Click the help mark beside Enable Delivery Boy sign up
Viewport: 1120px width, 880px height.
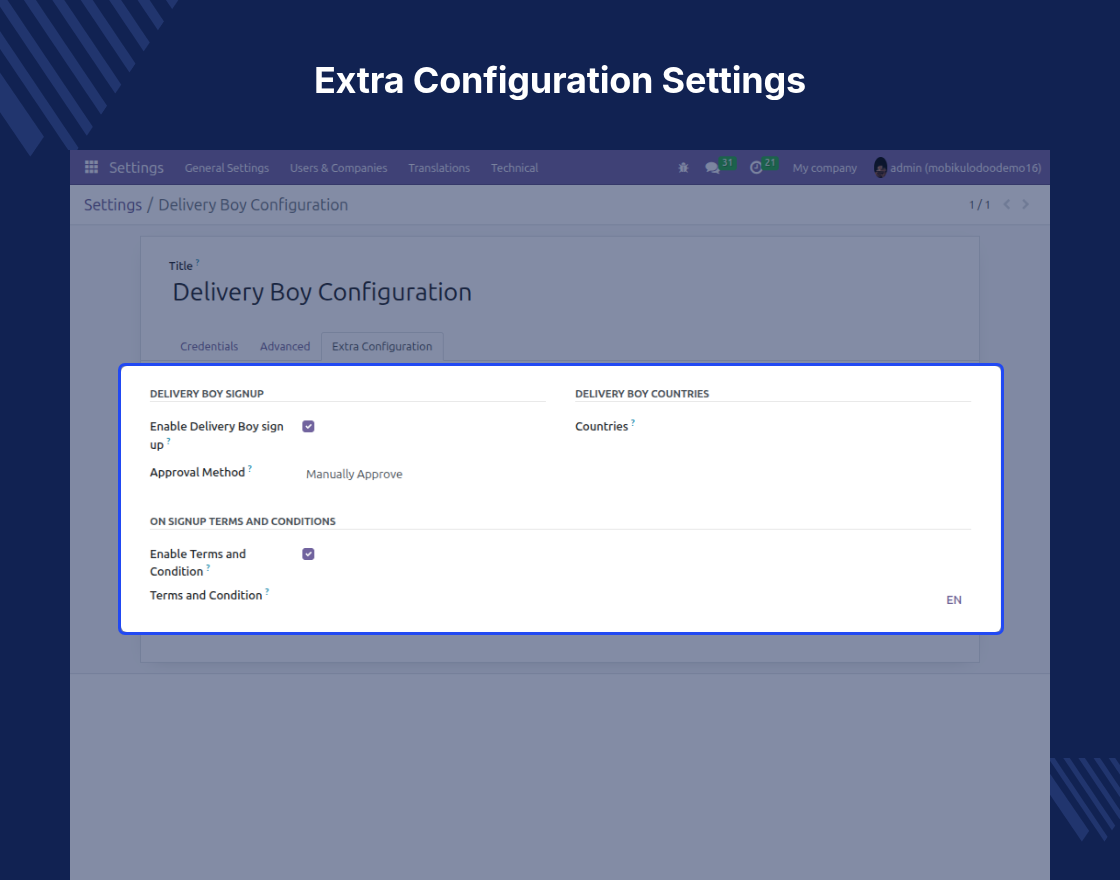(169, 441)
